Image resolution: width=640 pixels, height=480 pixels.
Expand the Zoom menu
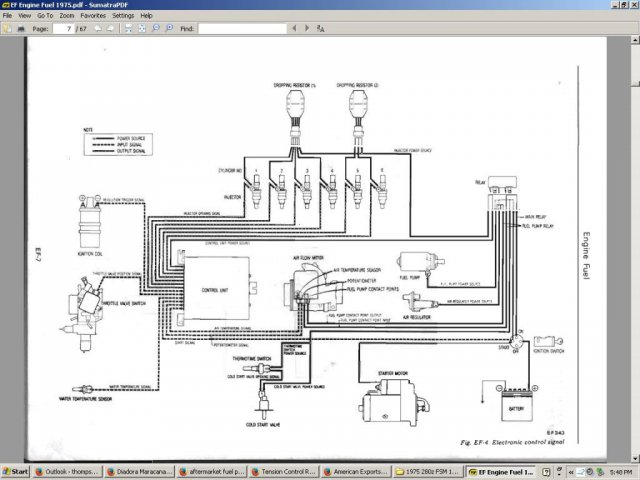point(66,16)
